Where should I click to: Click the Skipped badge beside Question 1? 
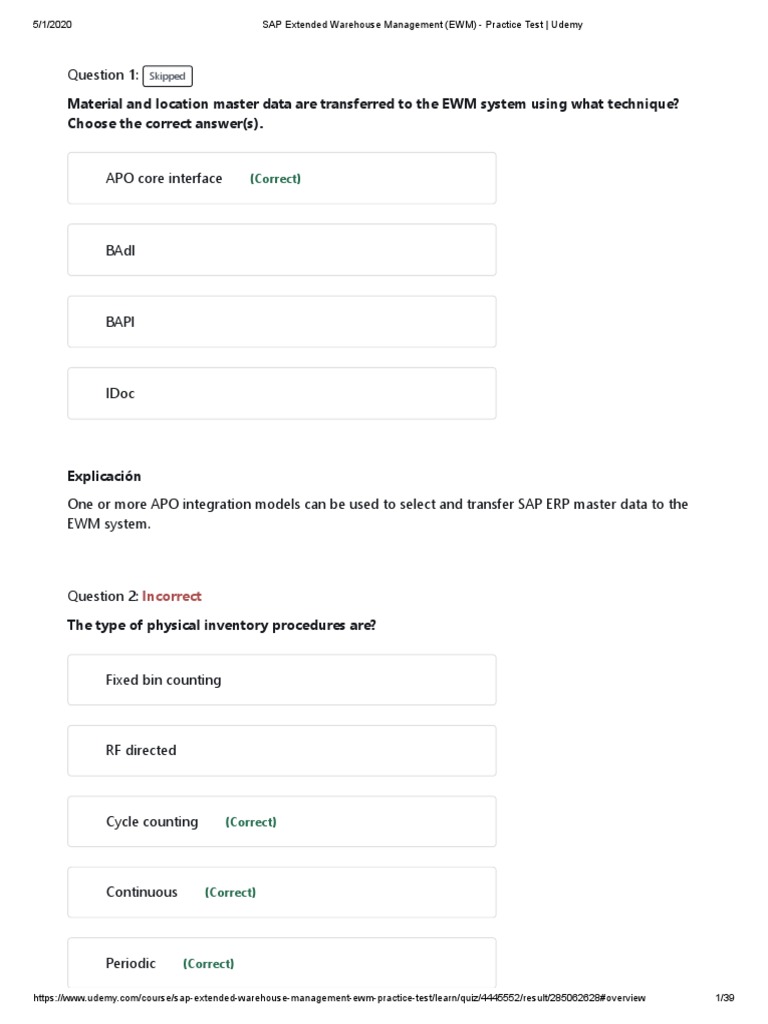tap(167, 76)
